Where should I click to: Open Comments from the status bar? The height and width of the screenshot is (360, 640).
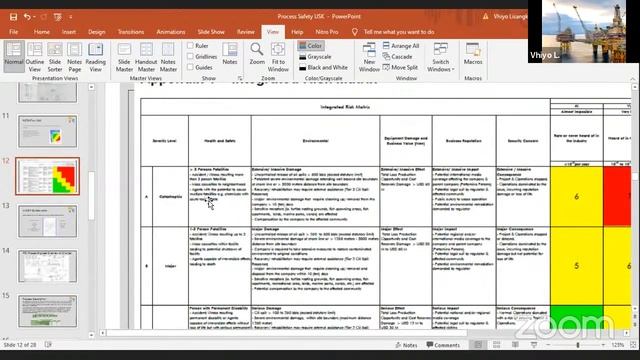443,345
